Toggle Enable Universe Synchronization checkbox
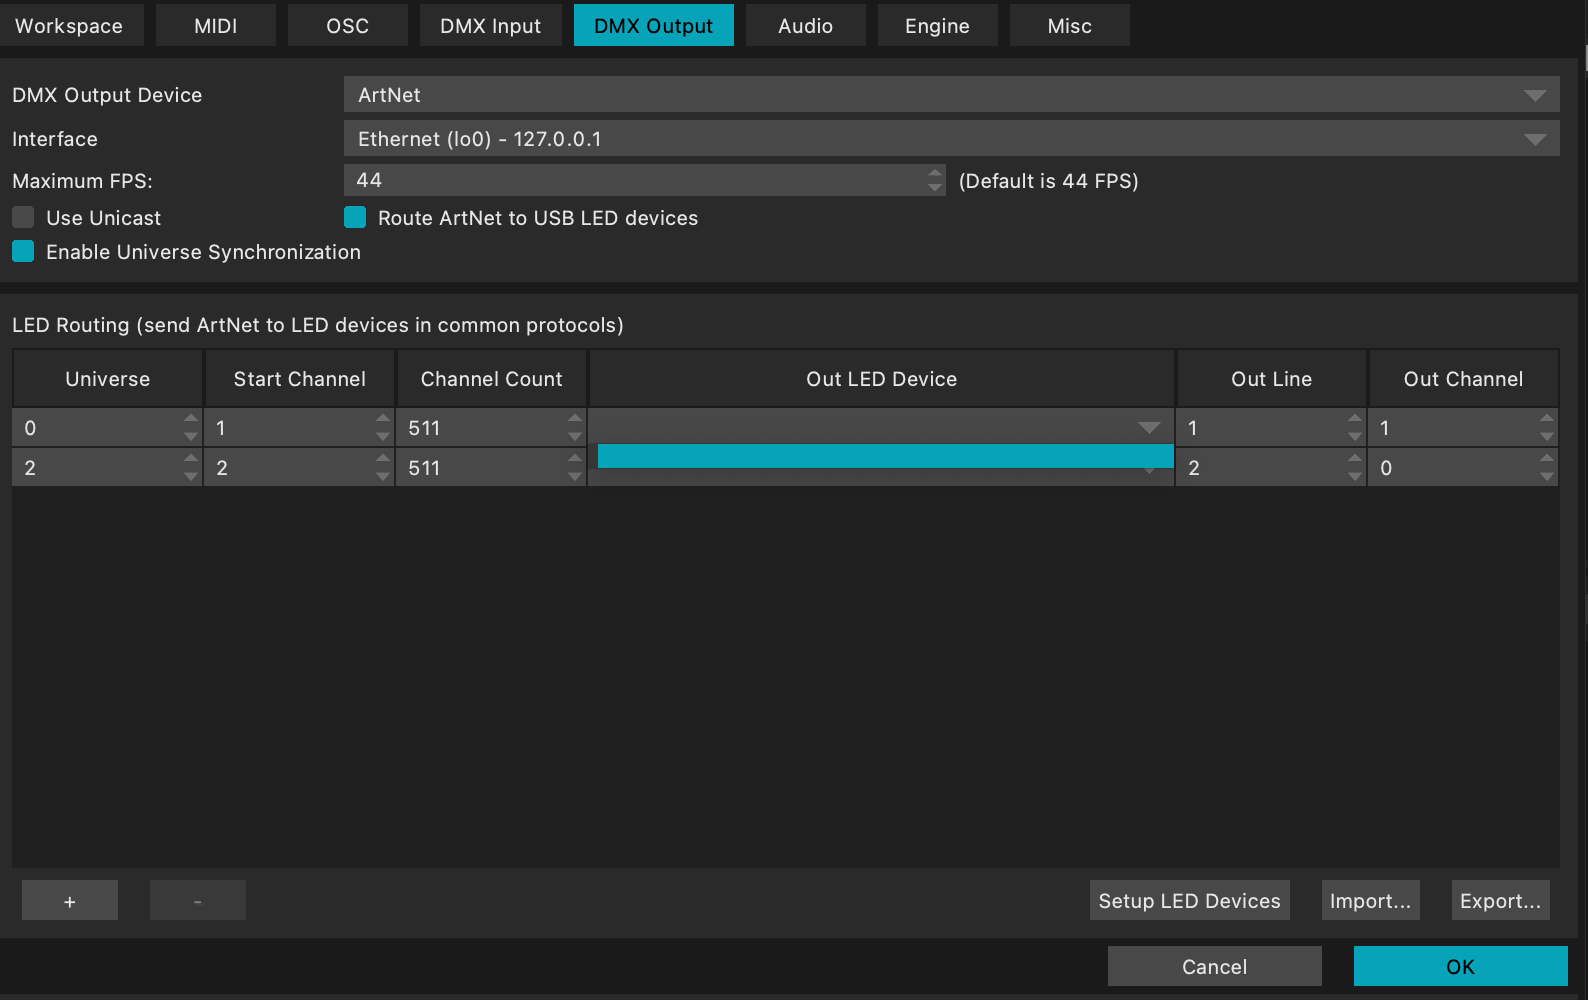This screenshot has height=1000, width=1588. pyautogui.click(x=23, y=252)
